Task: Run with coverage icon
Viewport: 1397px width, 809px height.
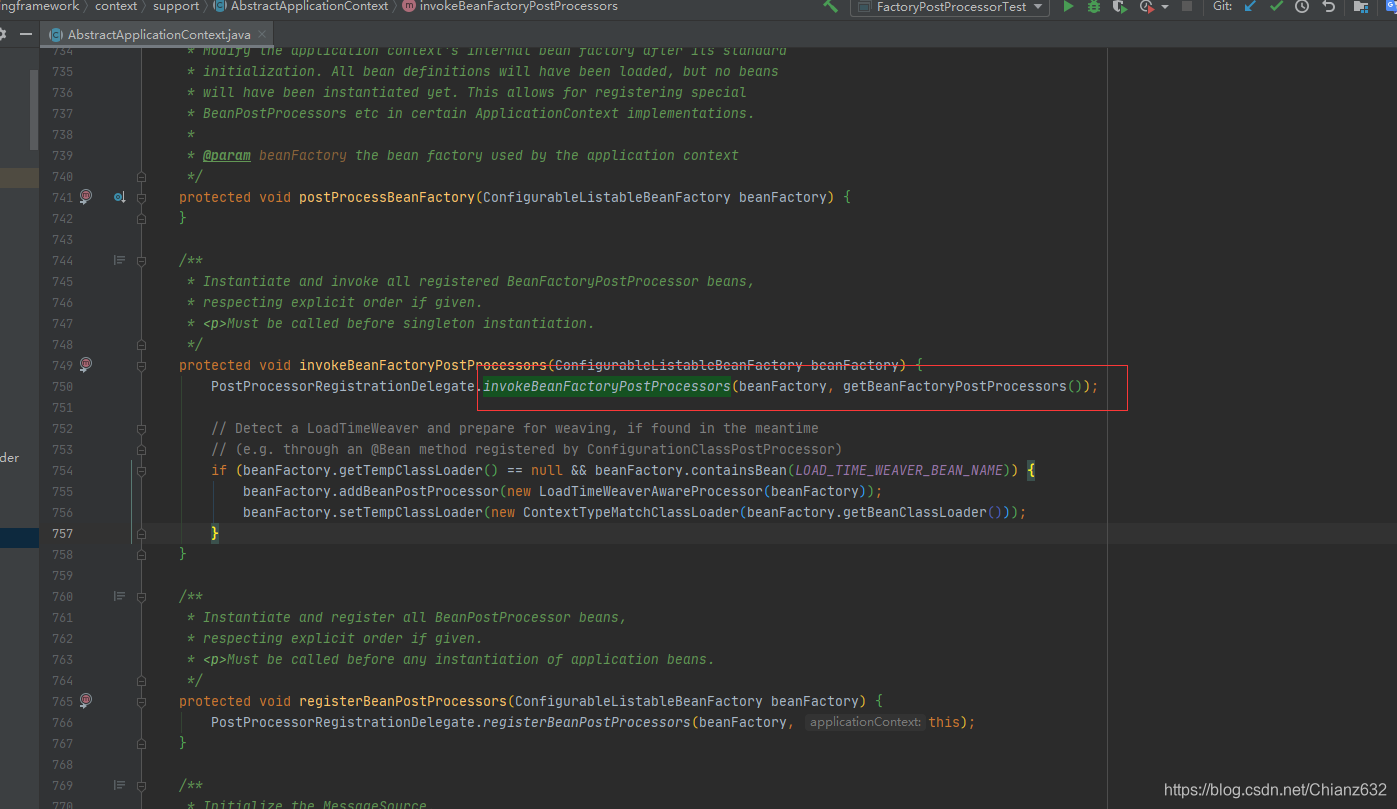Action: 1120,7
